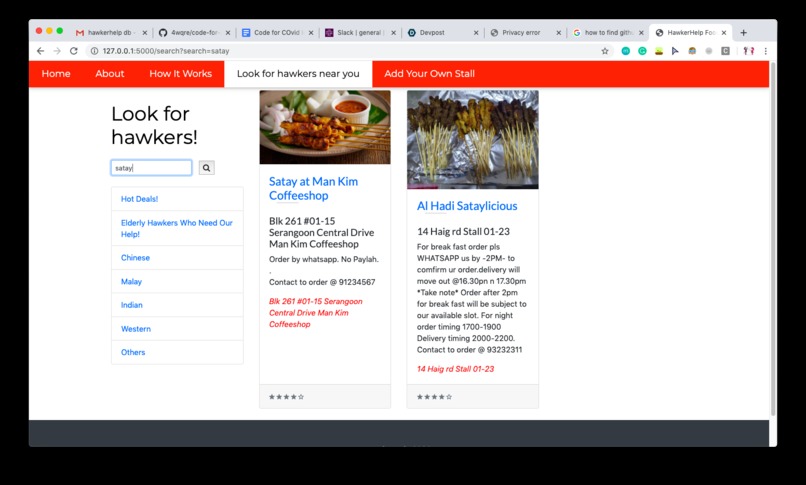Click star rating on Man Kim card
The width and height of the screenshot is (806, 485).
(286, 397)
